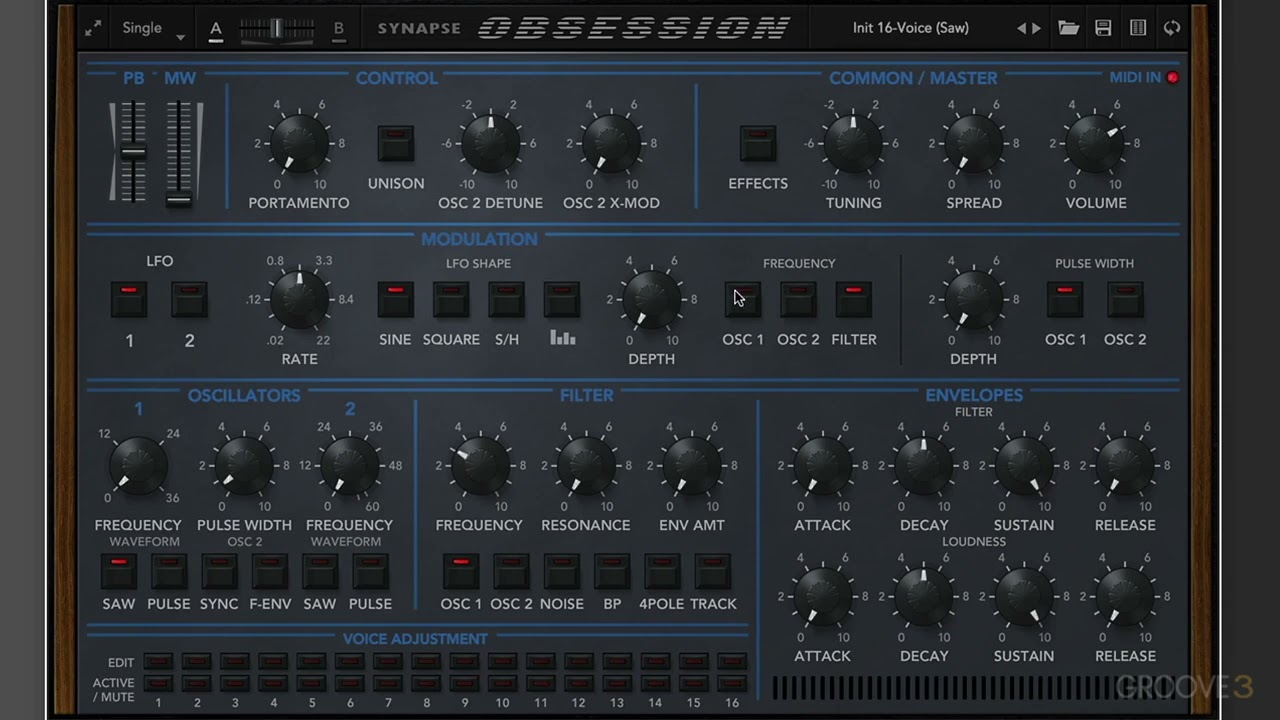Image resolution: width=1280 pixels, height=720 pixels.
Task: Open preset folder browser icon
Action: click(1069, 28)
